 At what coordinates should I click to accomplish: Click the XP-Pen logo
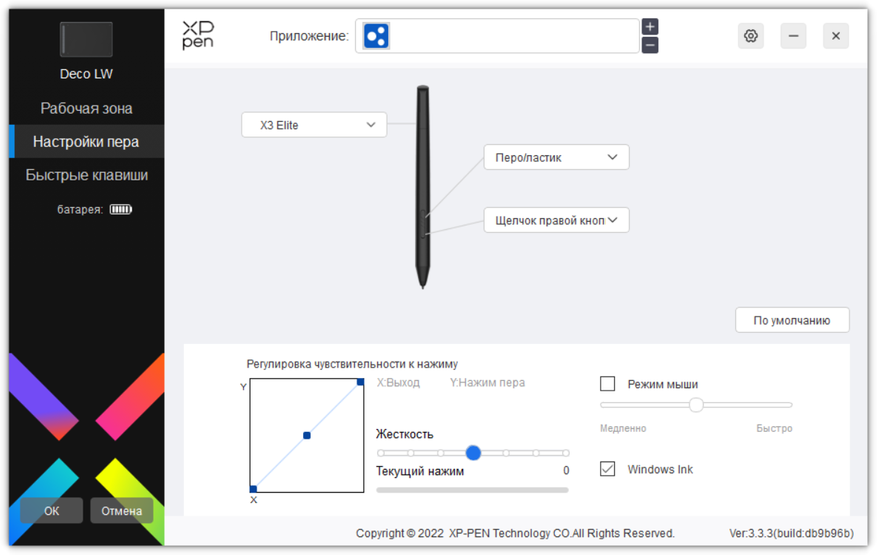point(198,35)
